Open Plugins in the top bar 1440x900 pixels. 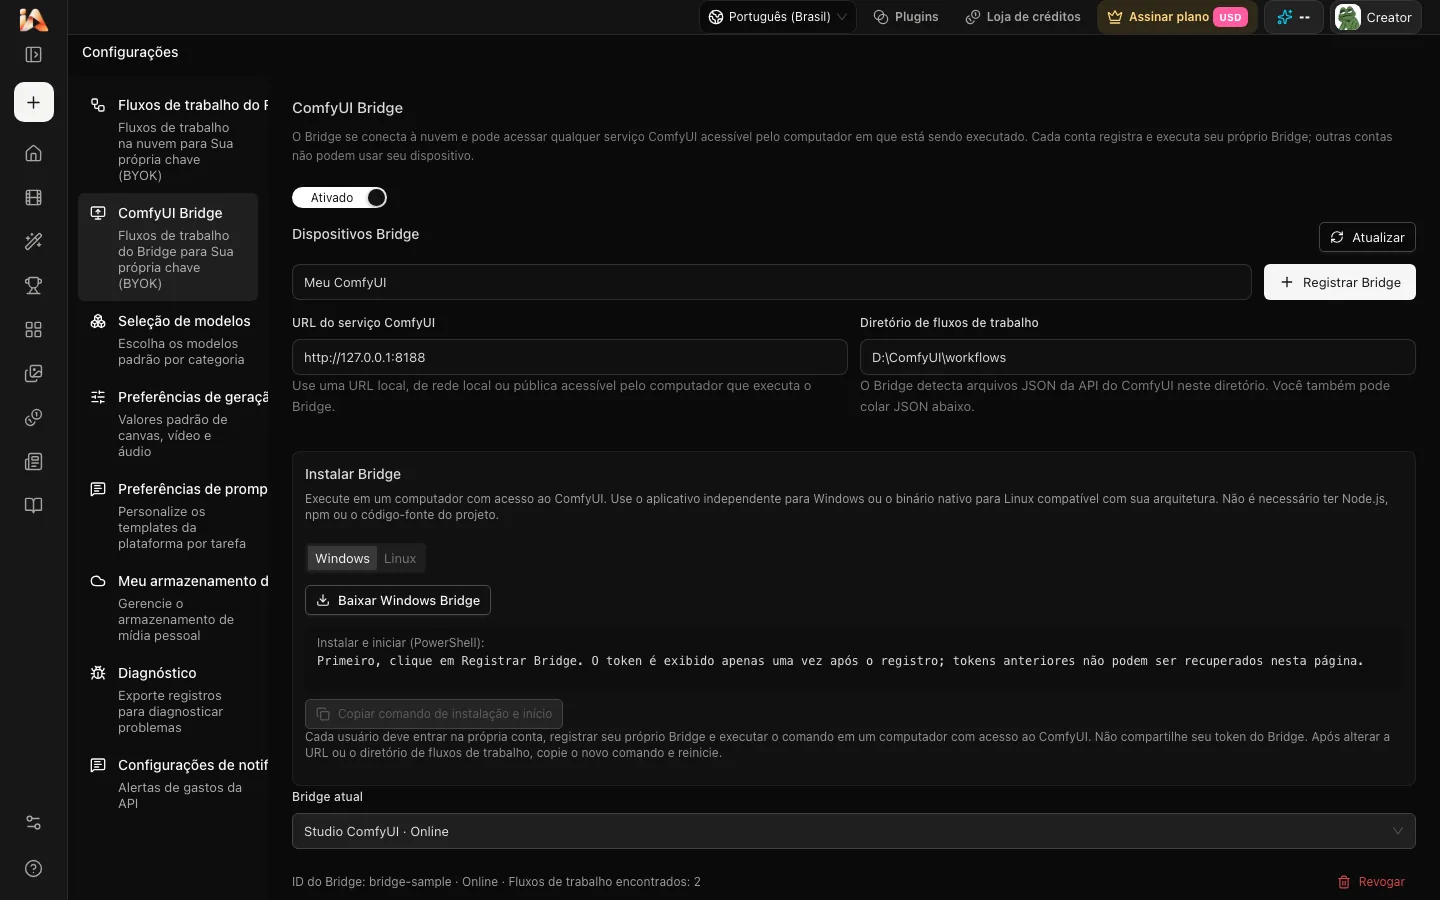point(905,17)
